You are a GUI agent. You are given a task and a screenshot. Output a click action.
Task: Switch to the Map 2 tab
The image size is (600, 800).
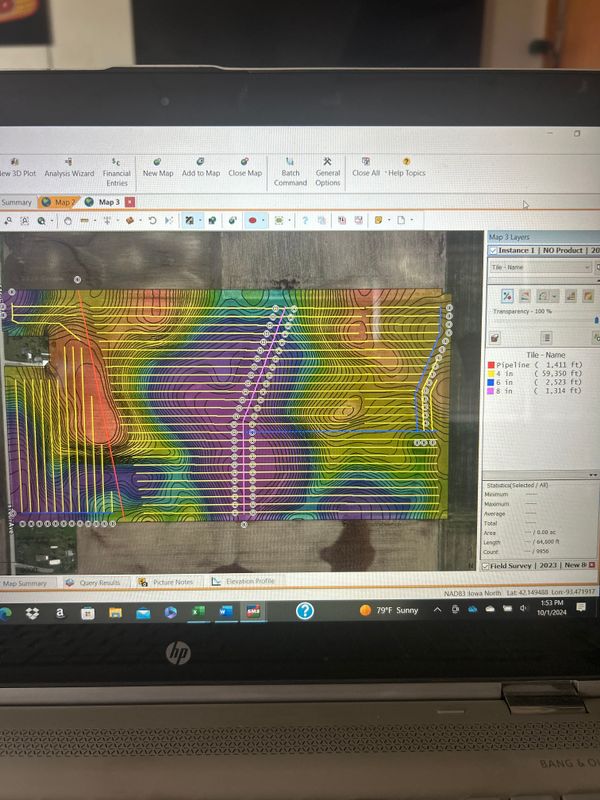click(x=59, y=203)
